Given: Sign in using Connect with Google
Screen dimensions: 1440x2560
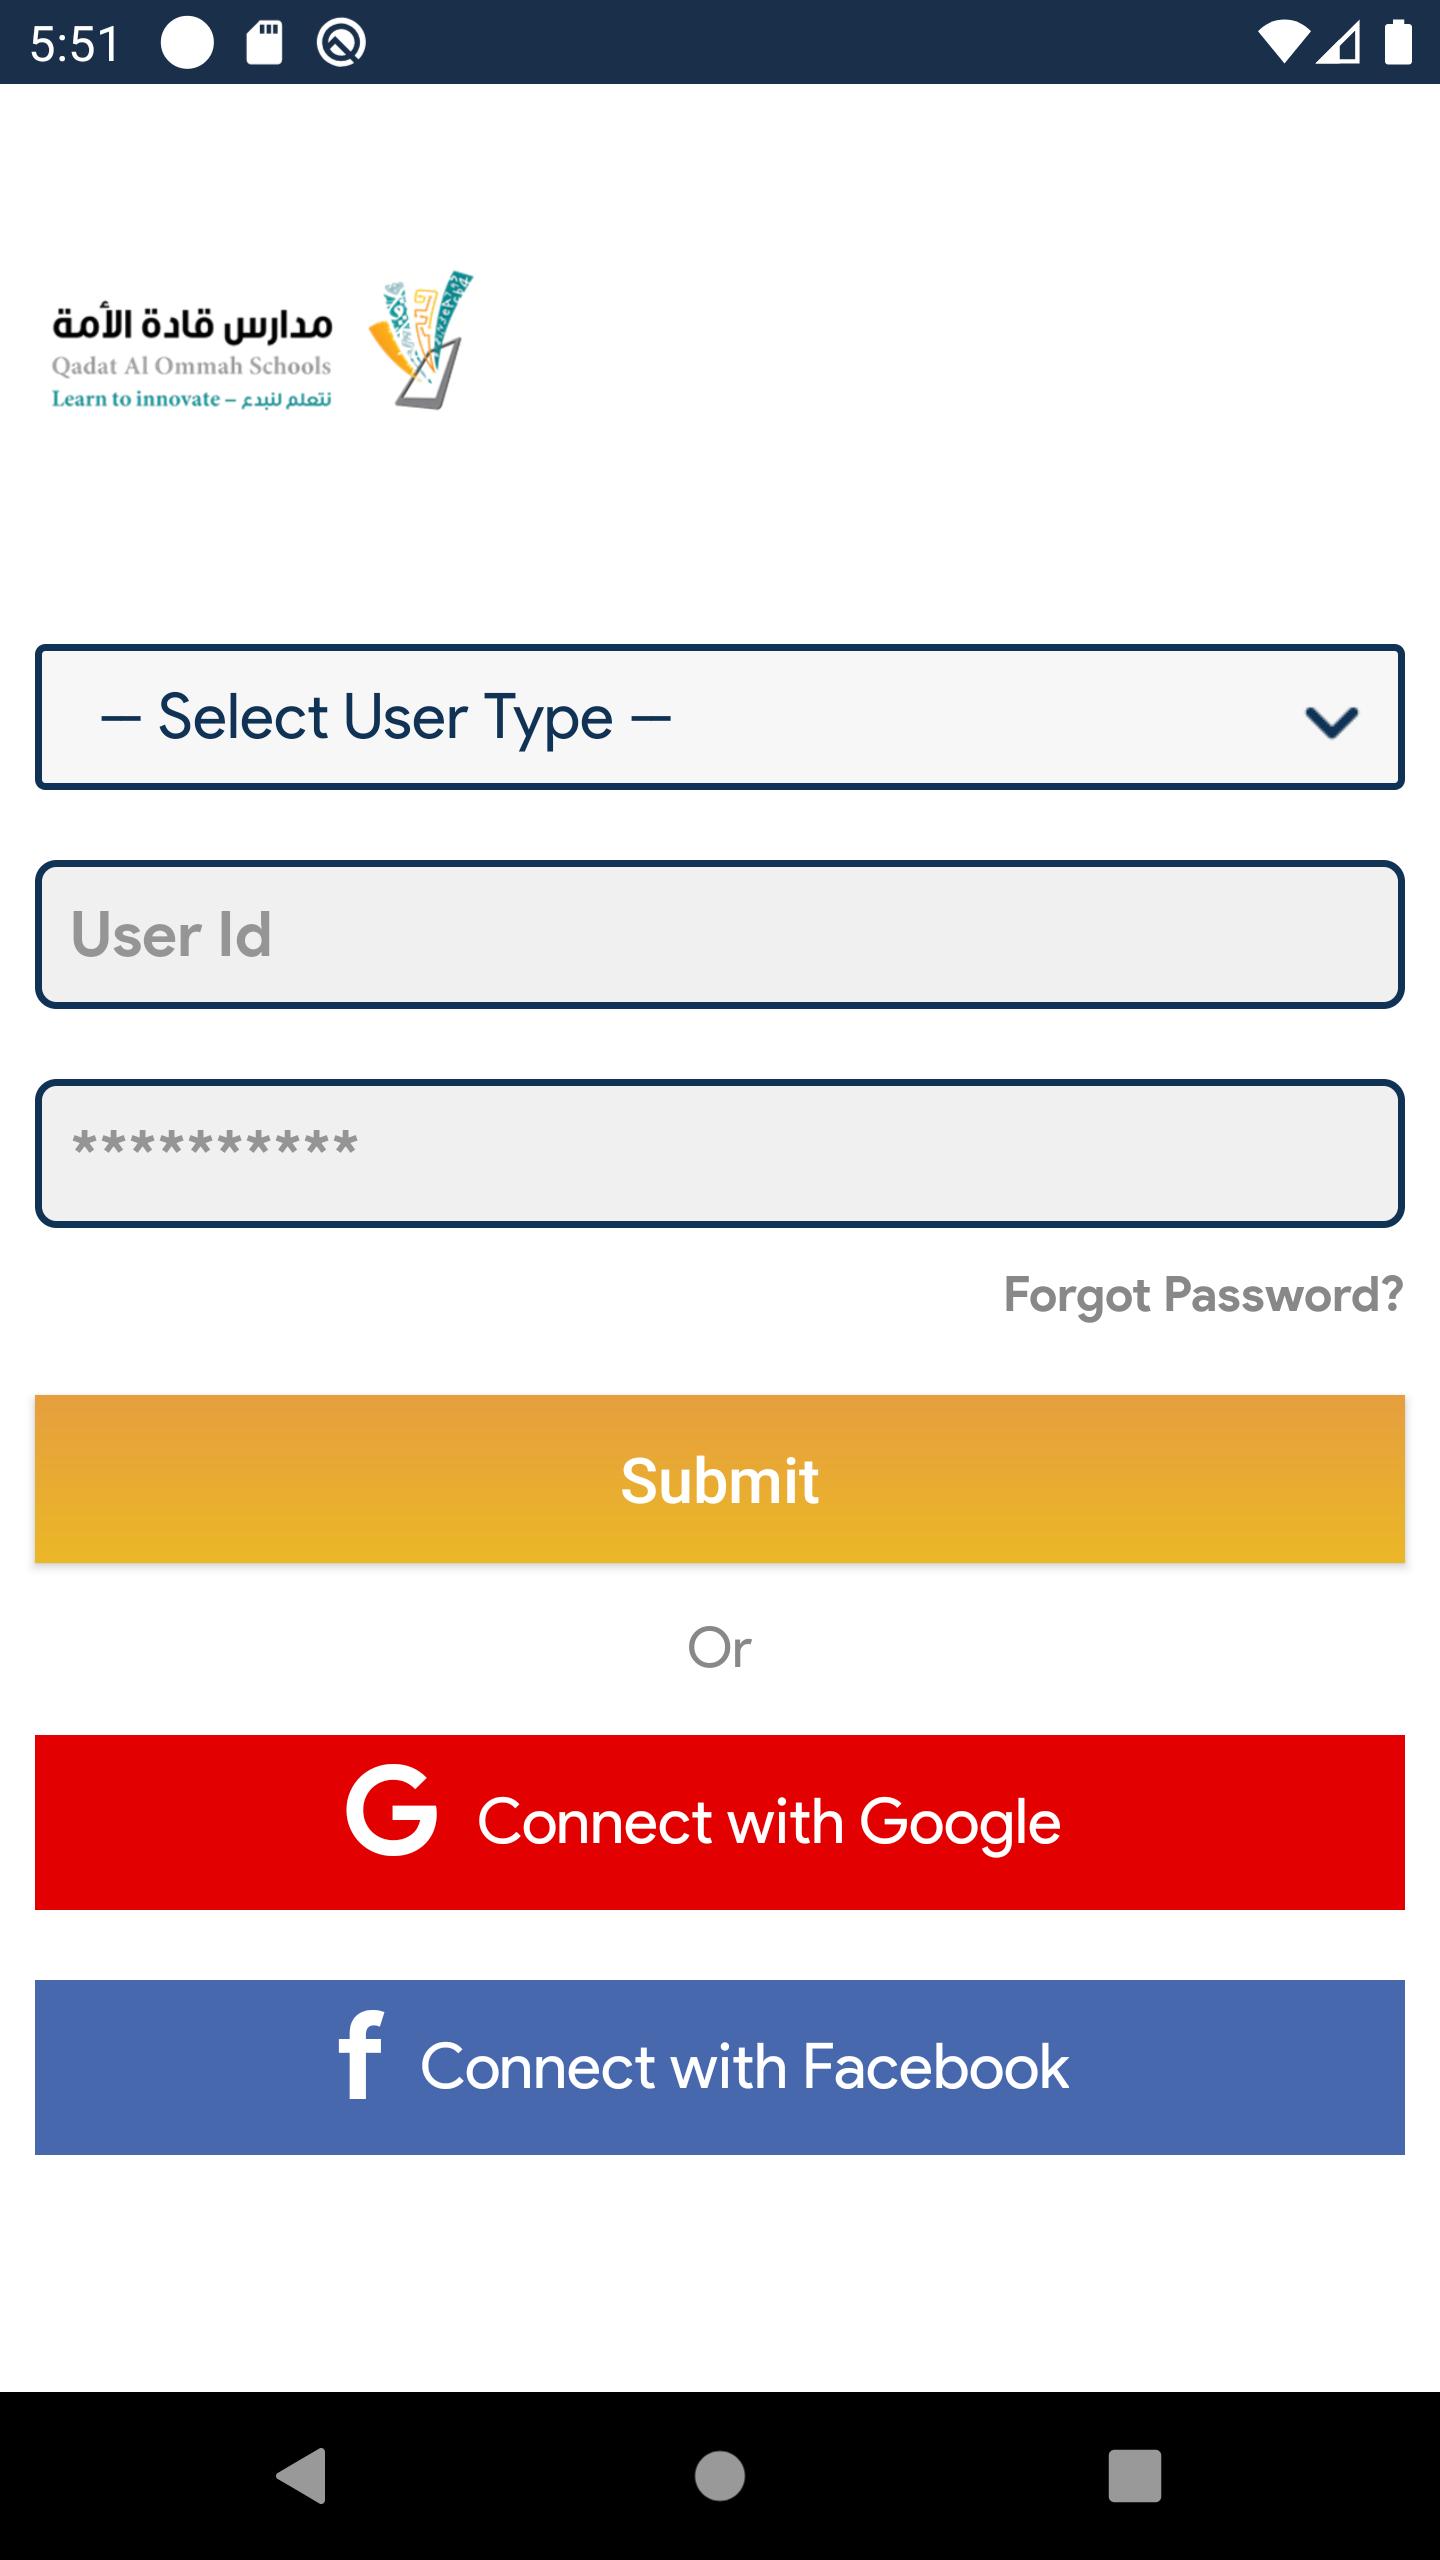Looking at the screenshot, I should point(720,1822).
